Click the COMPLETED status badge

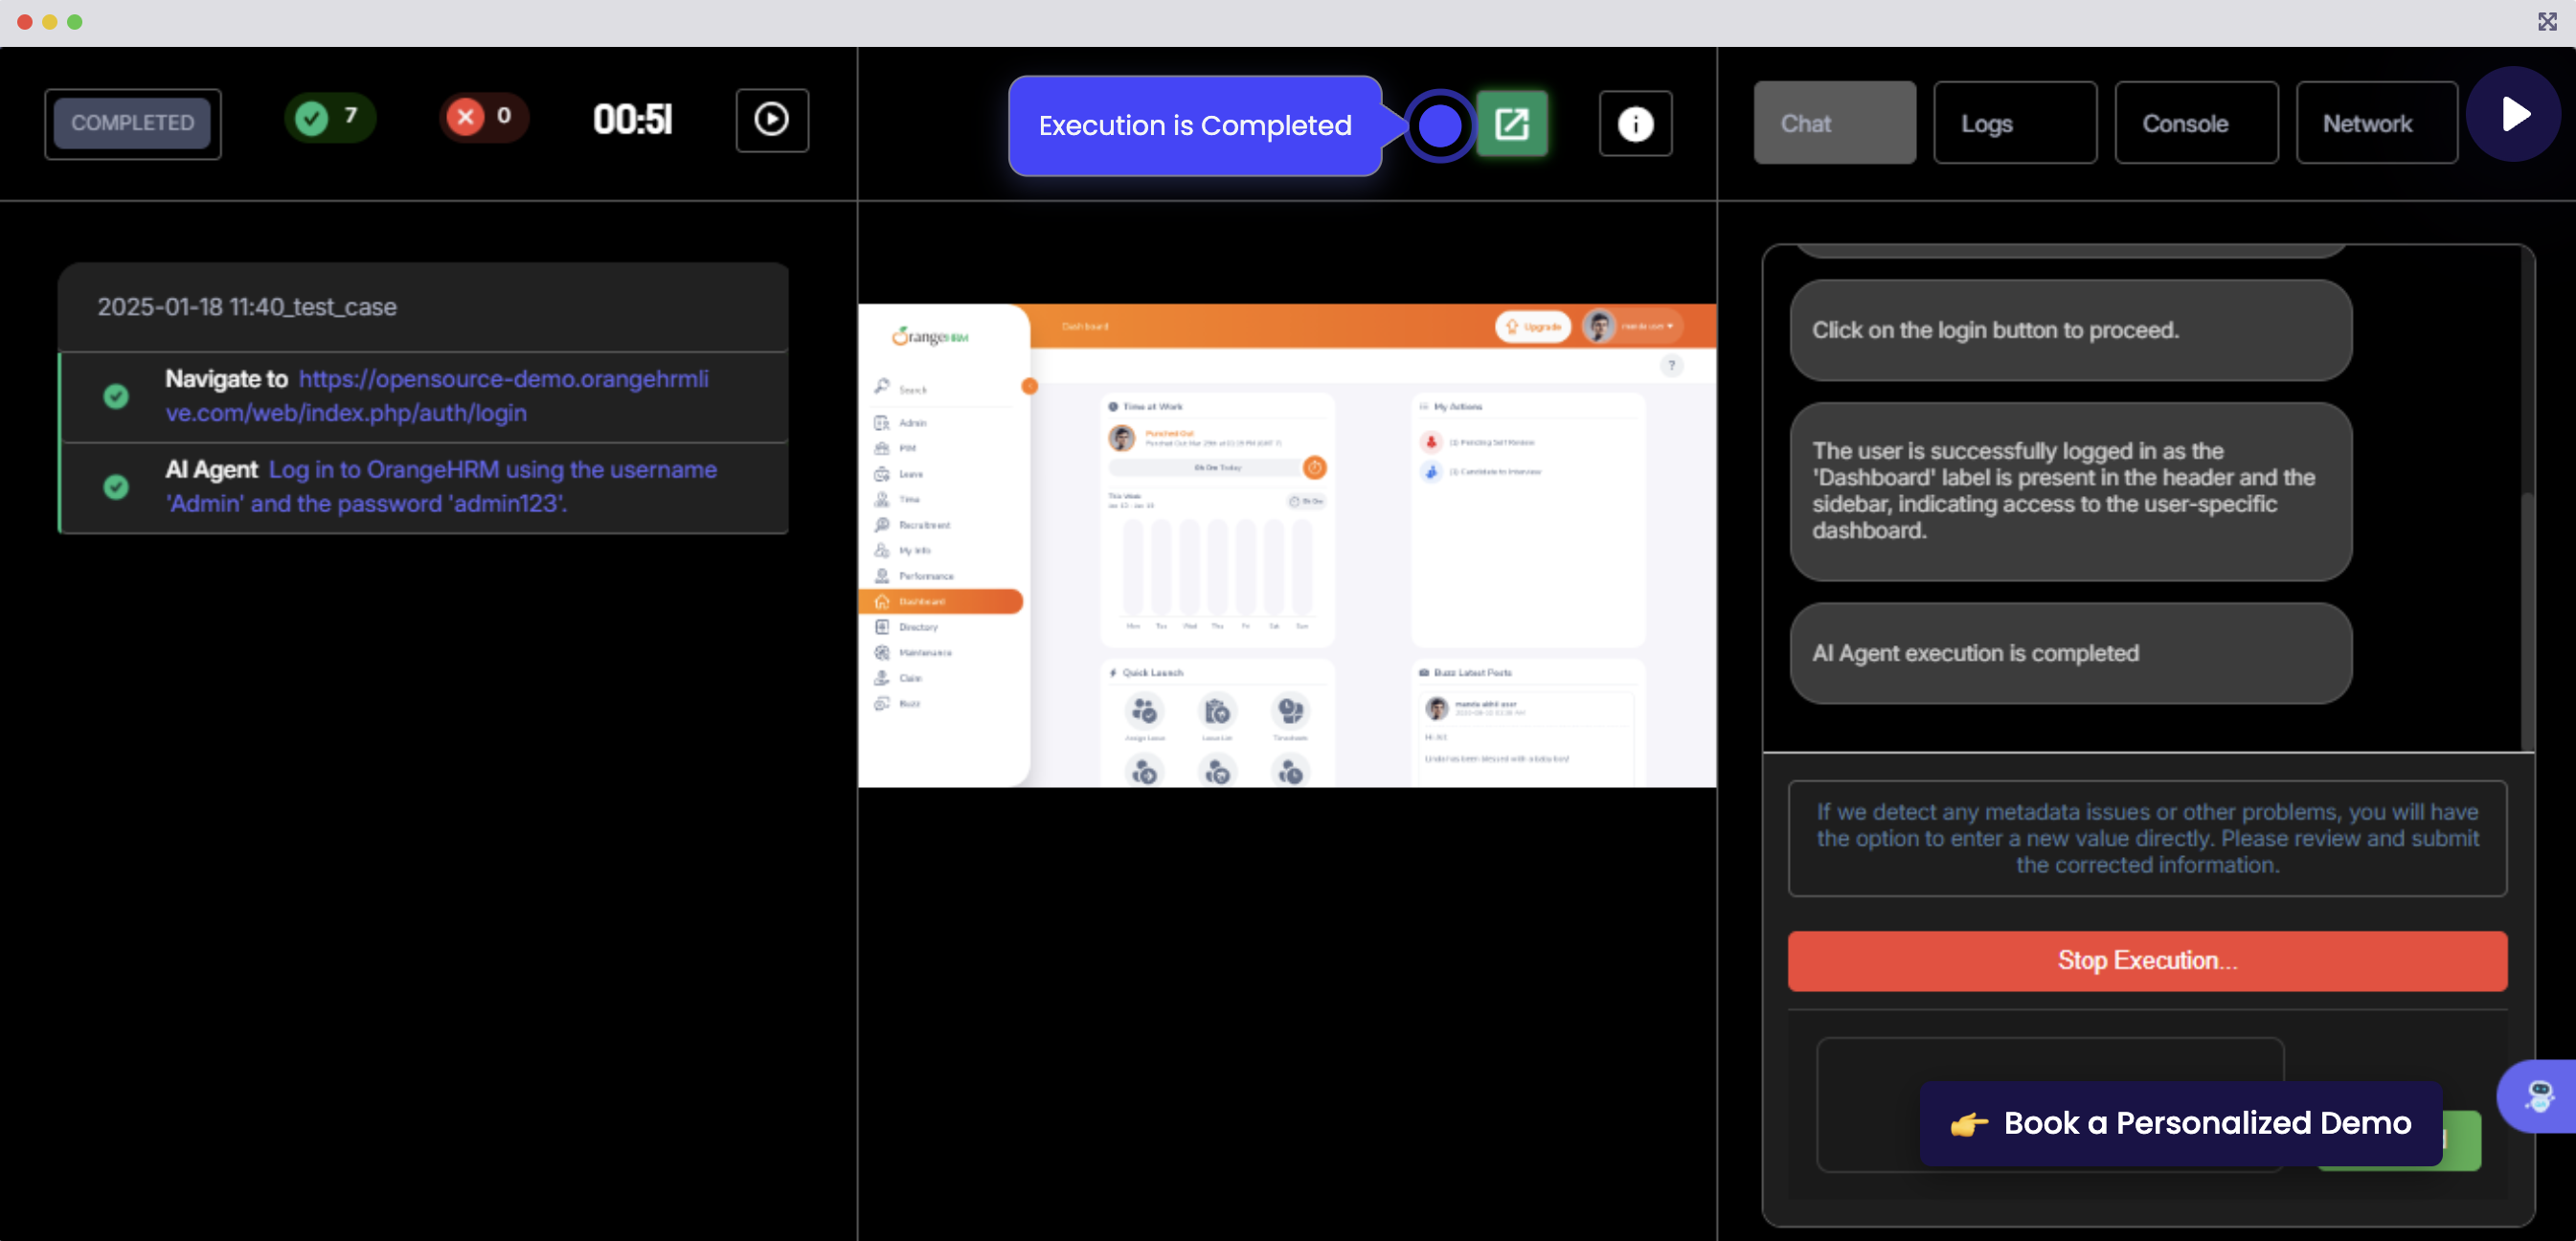[x=133, y=123]
